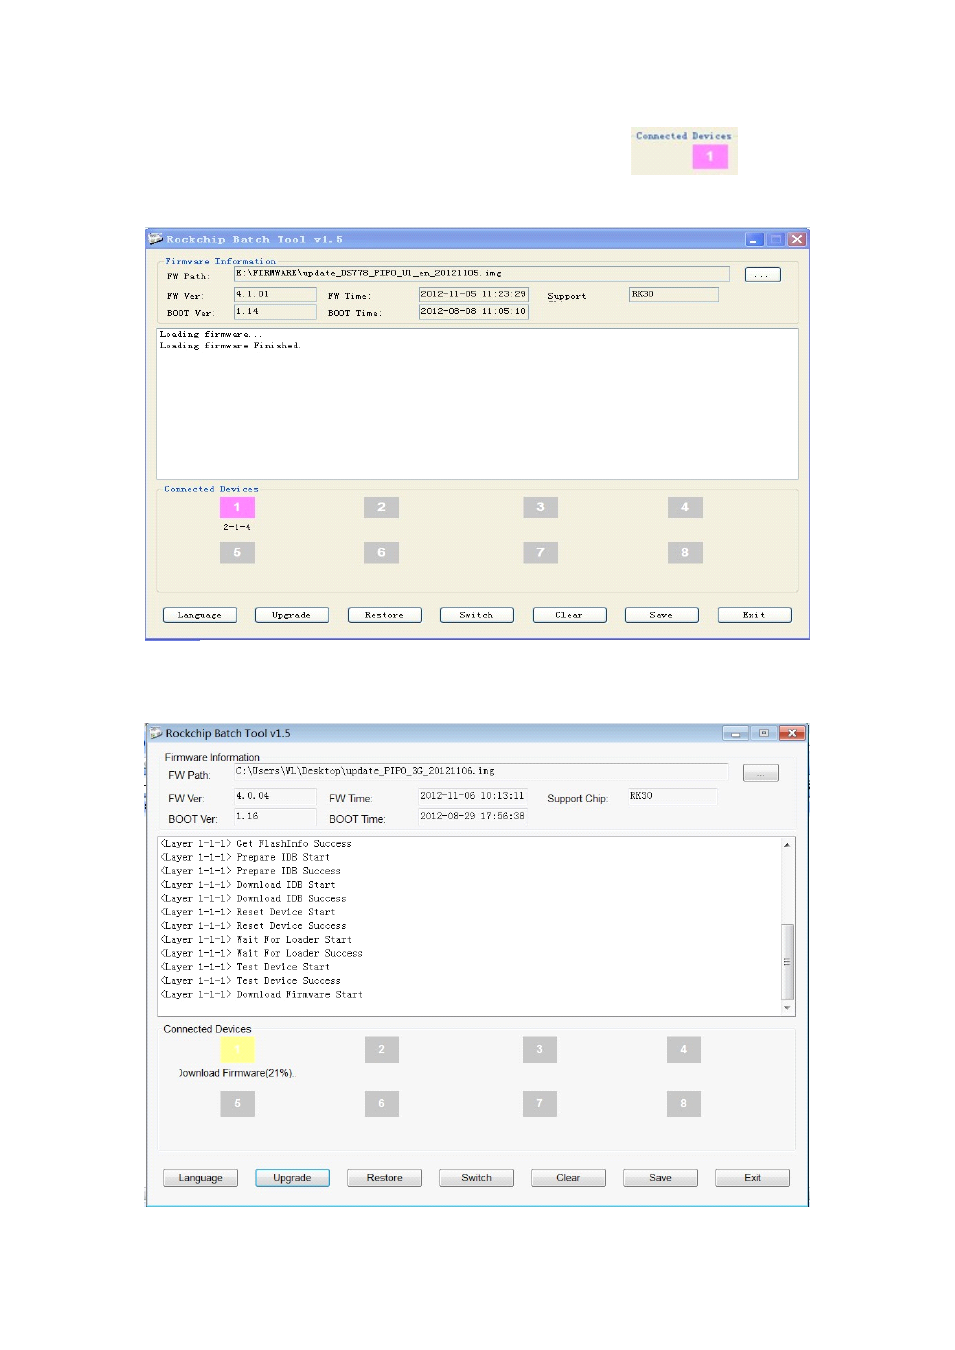Select device slot 3 in upper Batch Tool window
This screenshot has height=1350, width=955.
540,507
